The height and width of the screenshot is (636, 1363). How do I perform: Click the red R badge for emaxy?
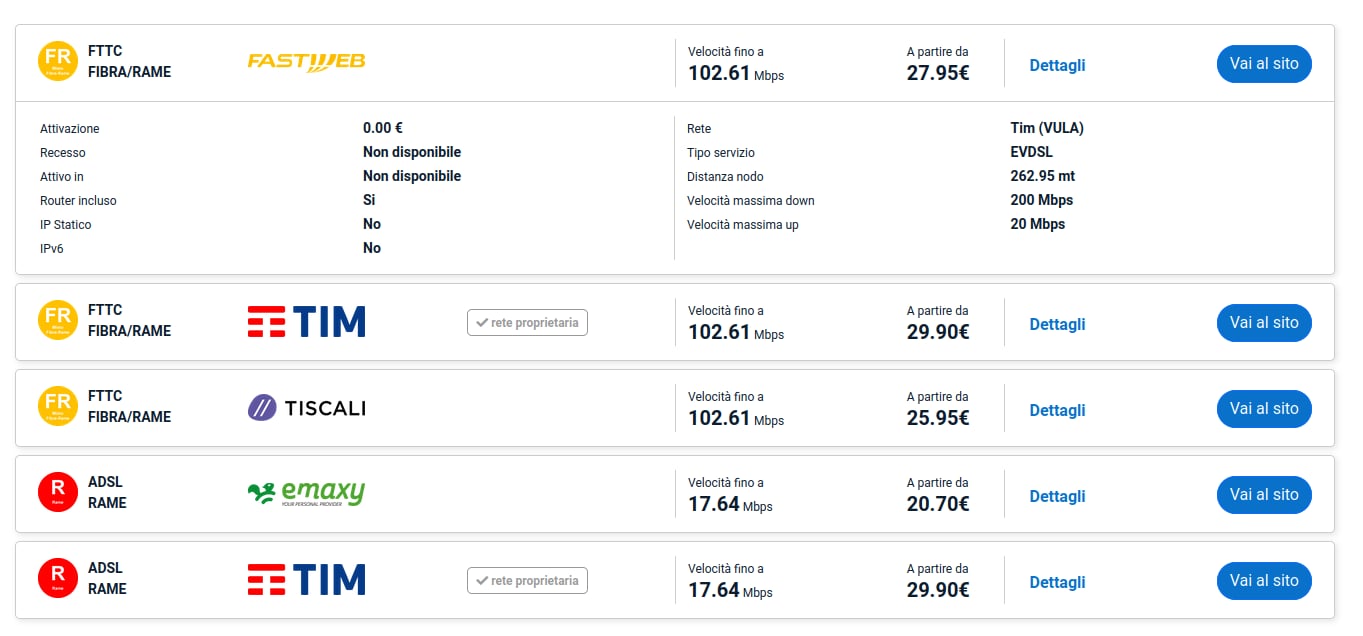(58, 493)
